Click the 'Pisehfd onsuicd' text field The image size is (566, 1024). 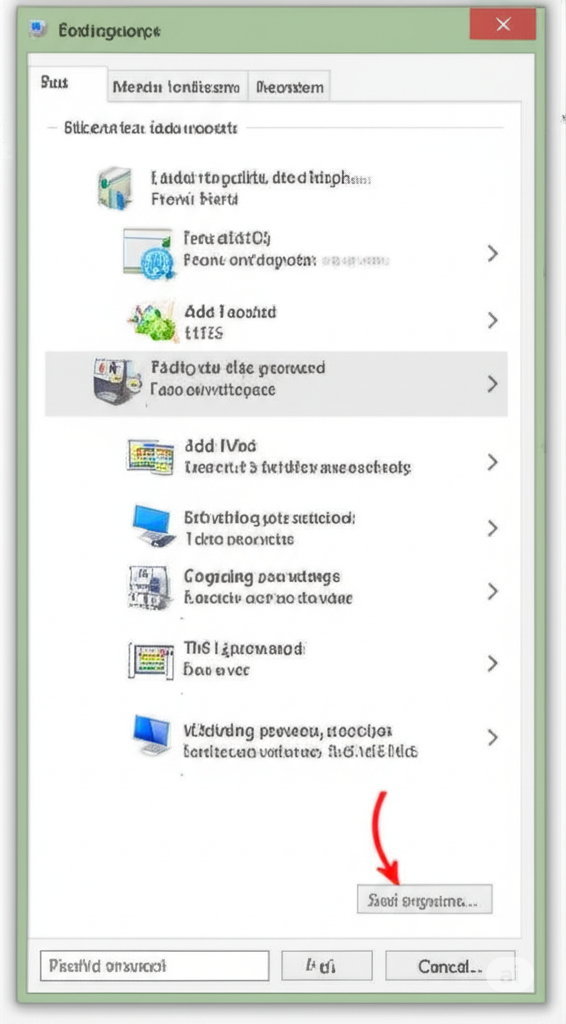(x=154, y=965)
